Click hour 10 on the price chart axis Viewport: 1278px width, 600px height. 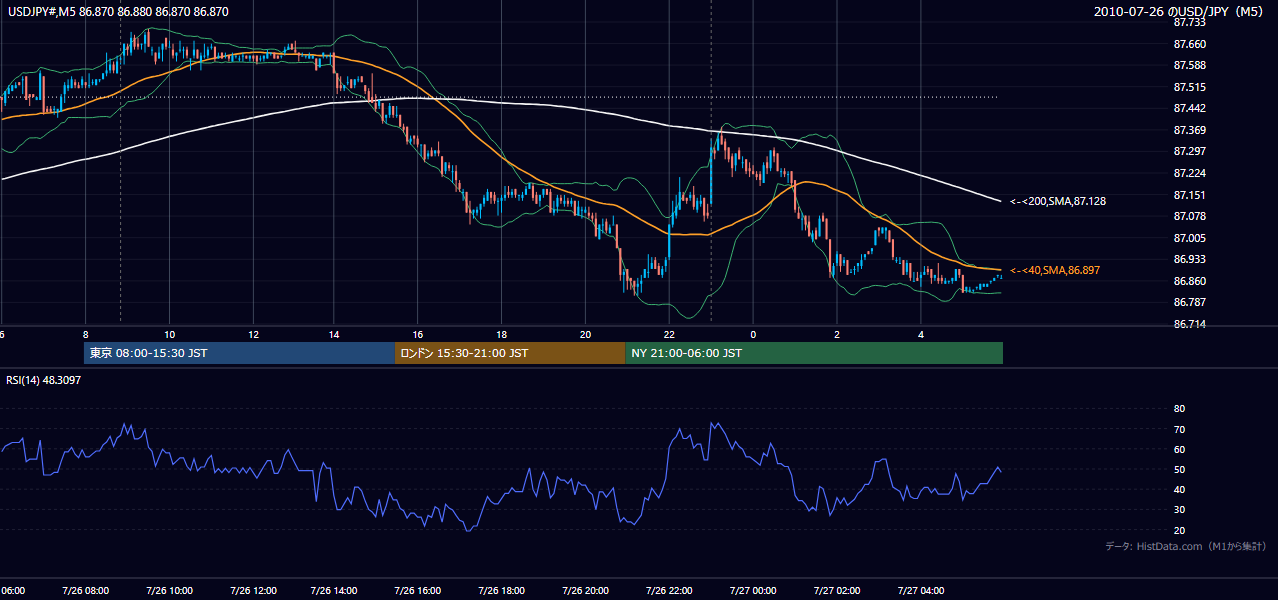point(169,334)
